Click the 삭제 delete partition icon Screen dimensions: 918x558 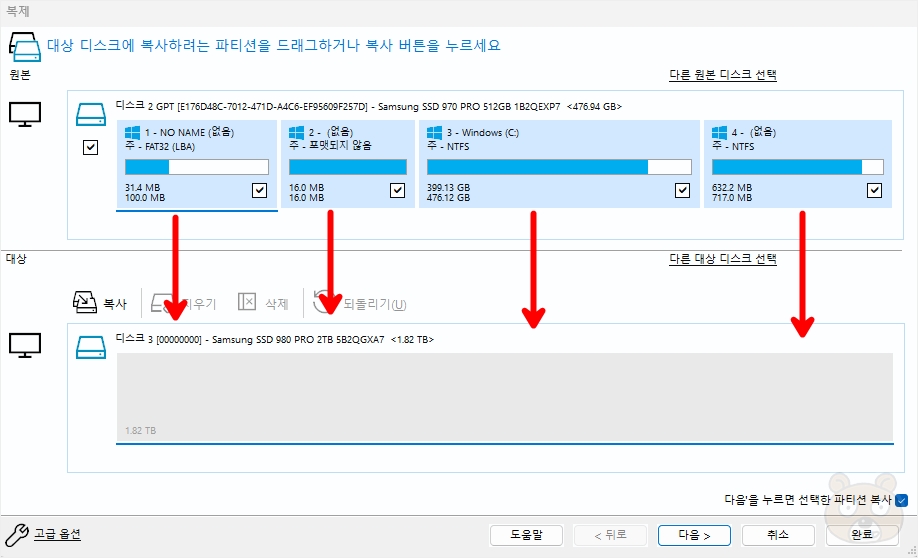(247, 302)
